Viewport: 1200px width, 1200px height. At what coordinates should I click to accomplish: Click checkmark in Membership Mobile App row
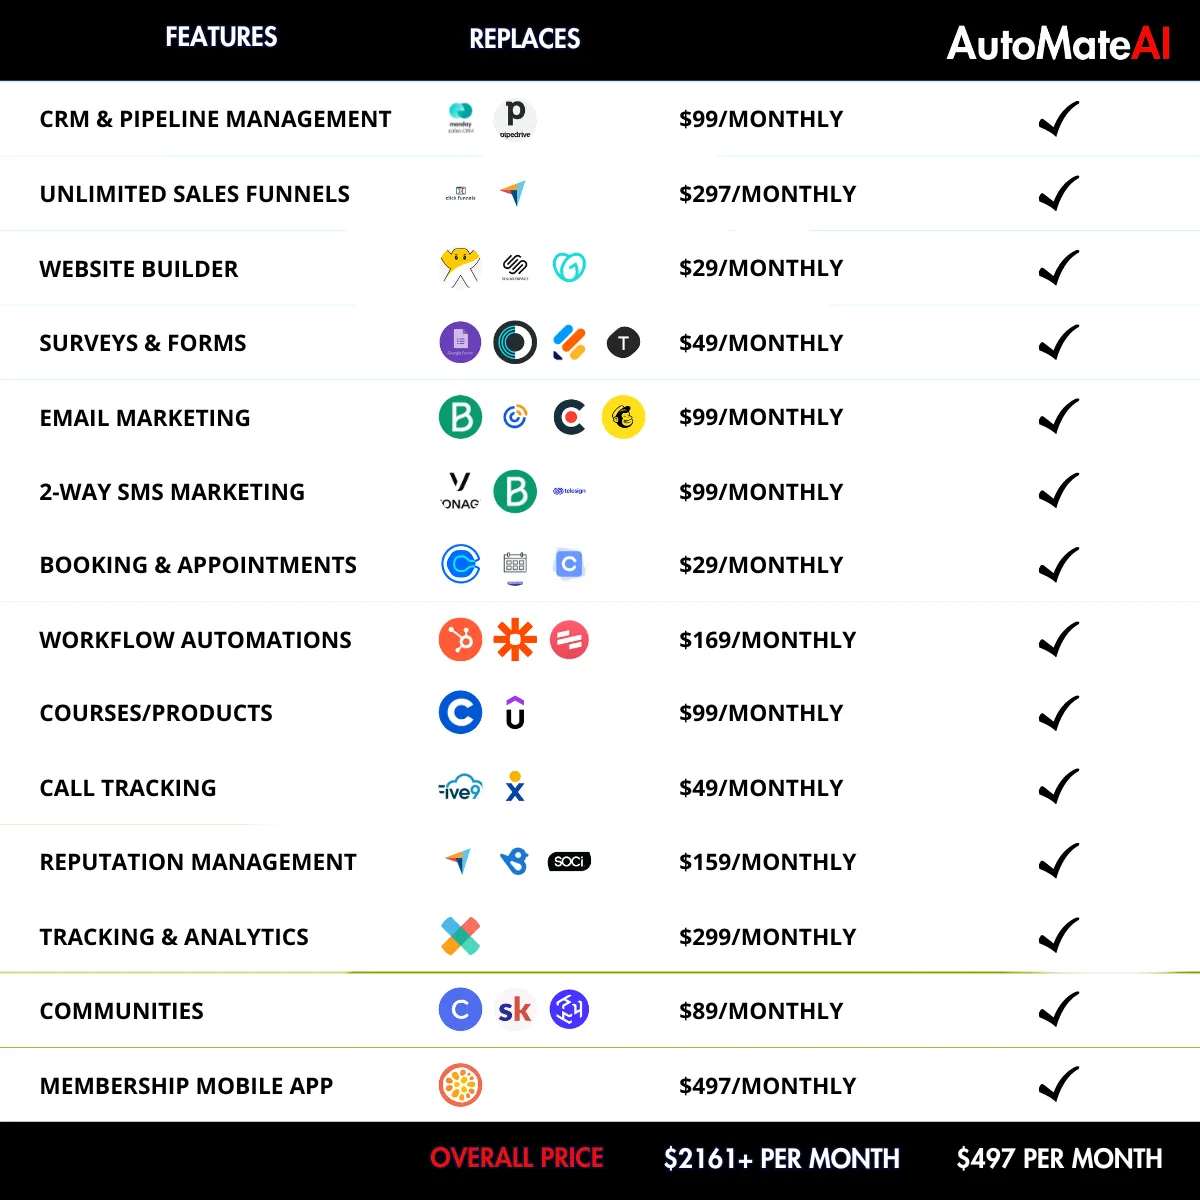click(x=1059, y=1085)
